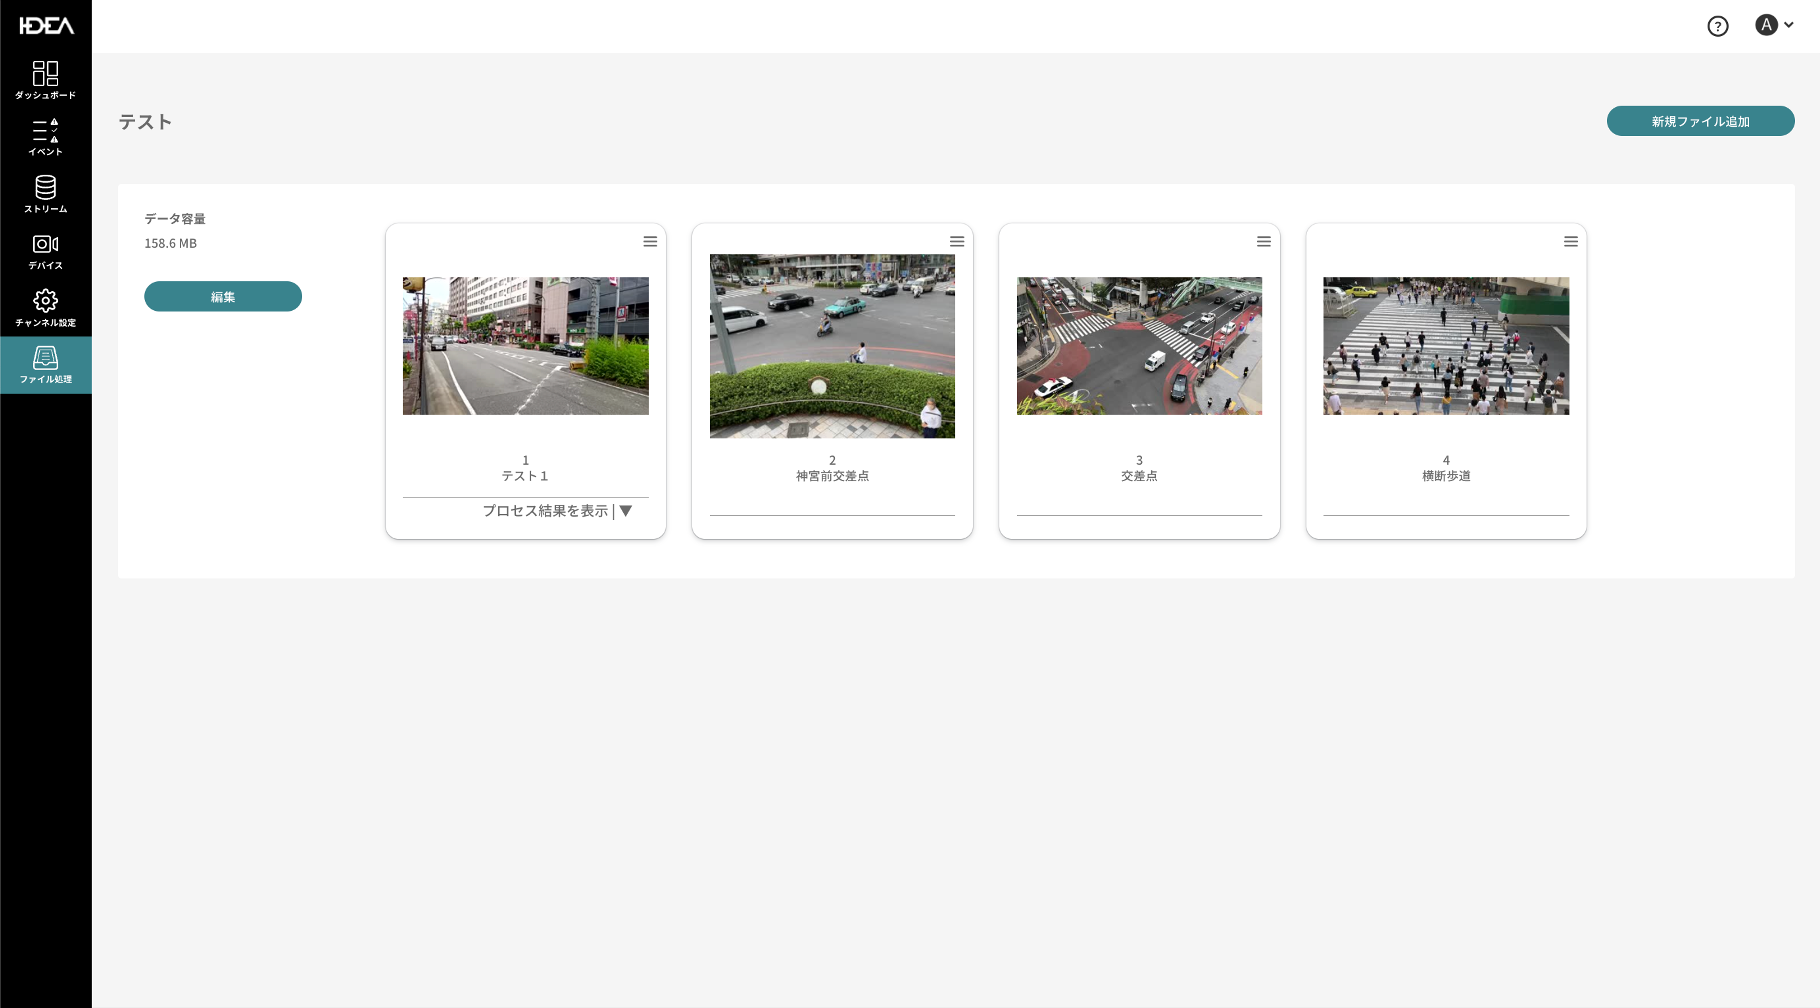Click the 新規ファイル追加 button
This screenshot has height=1008, width=1820.
click(1701, 121)
